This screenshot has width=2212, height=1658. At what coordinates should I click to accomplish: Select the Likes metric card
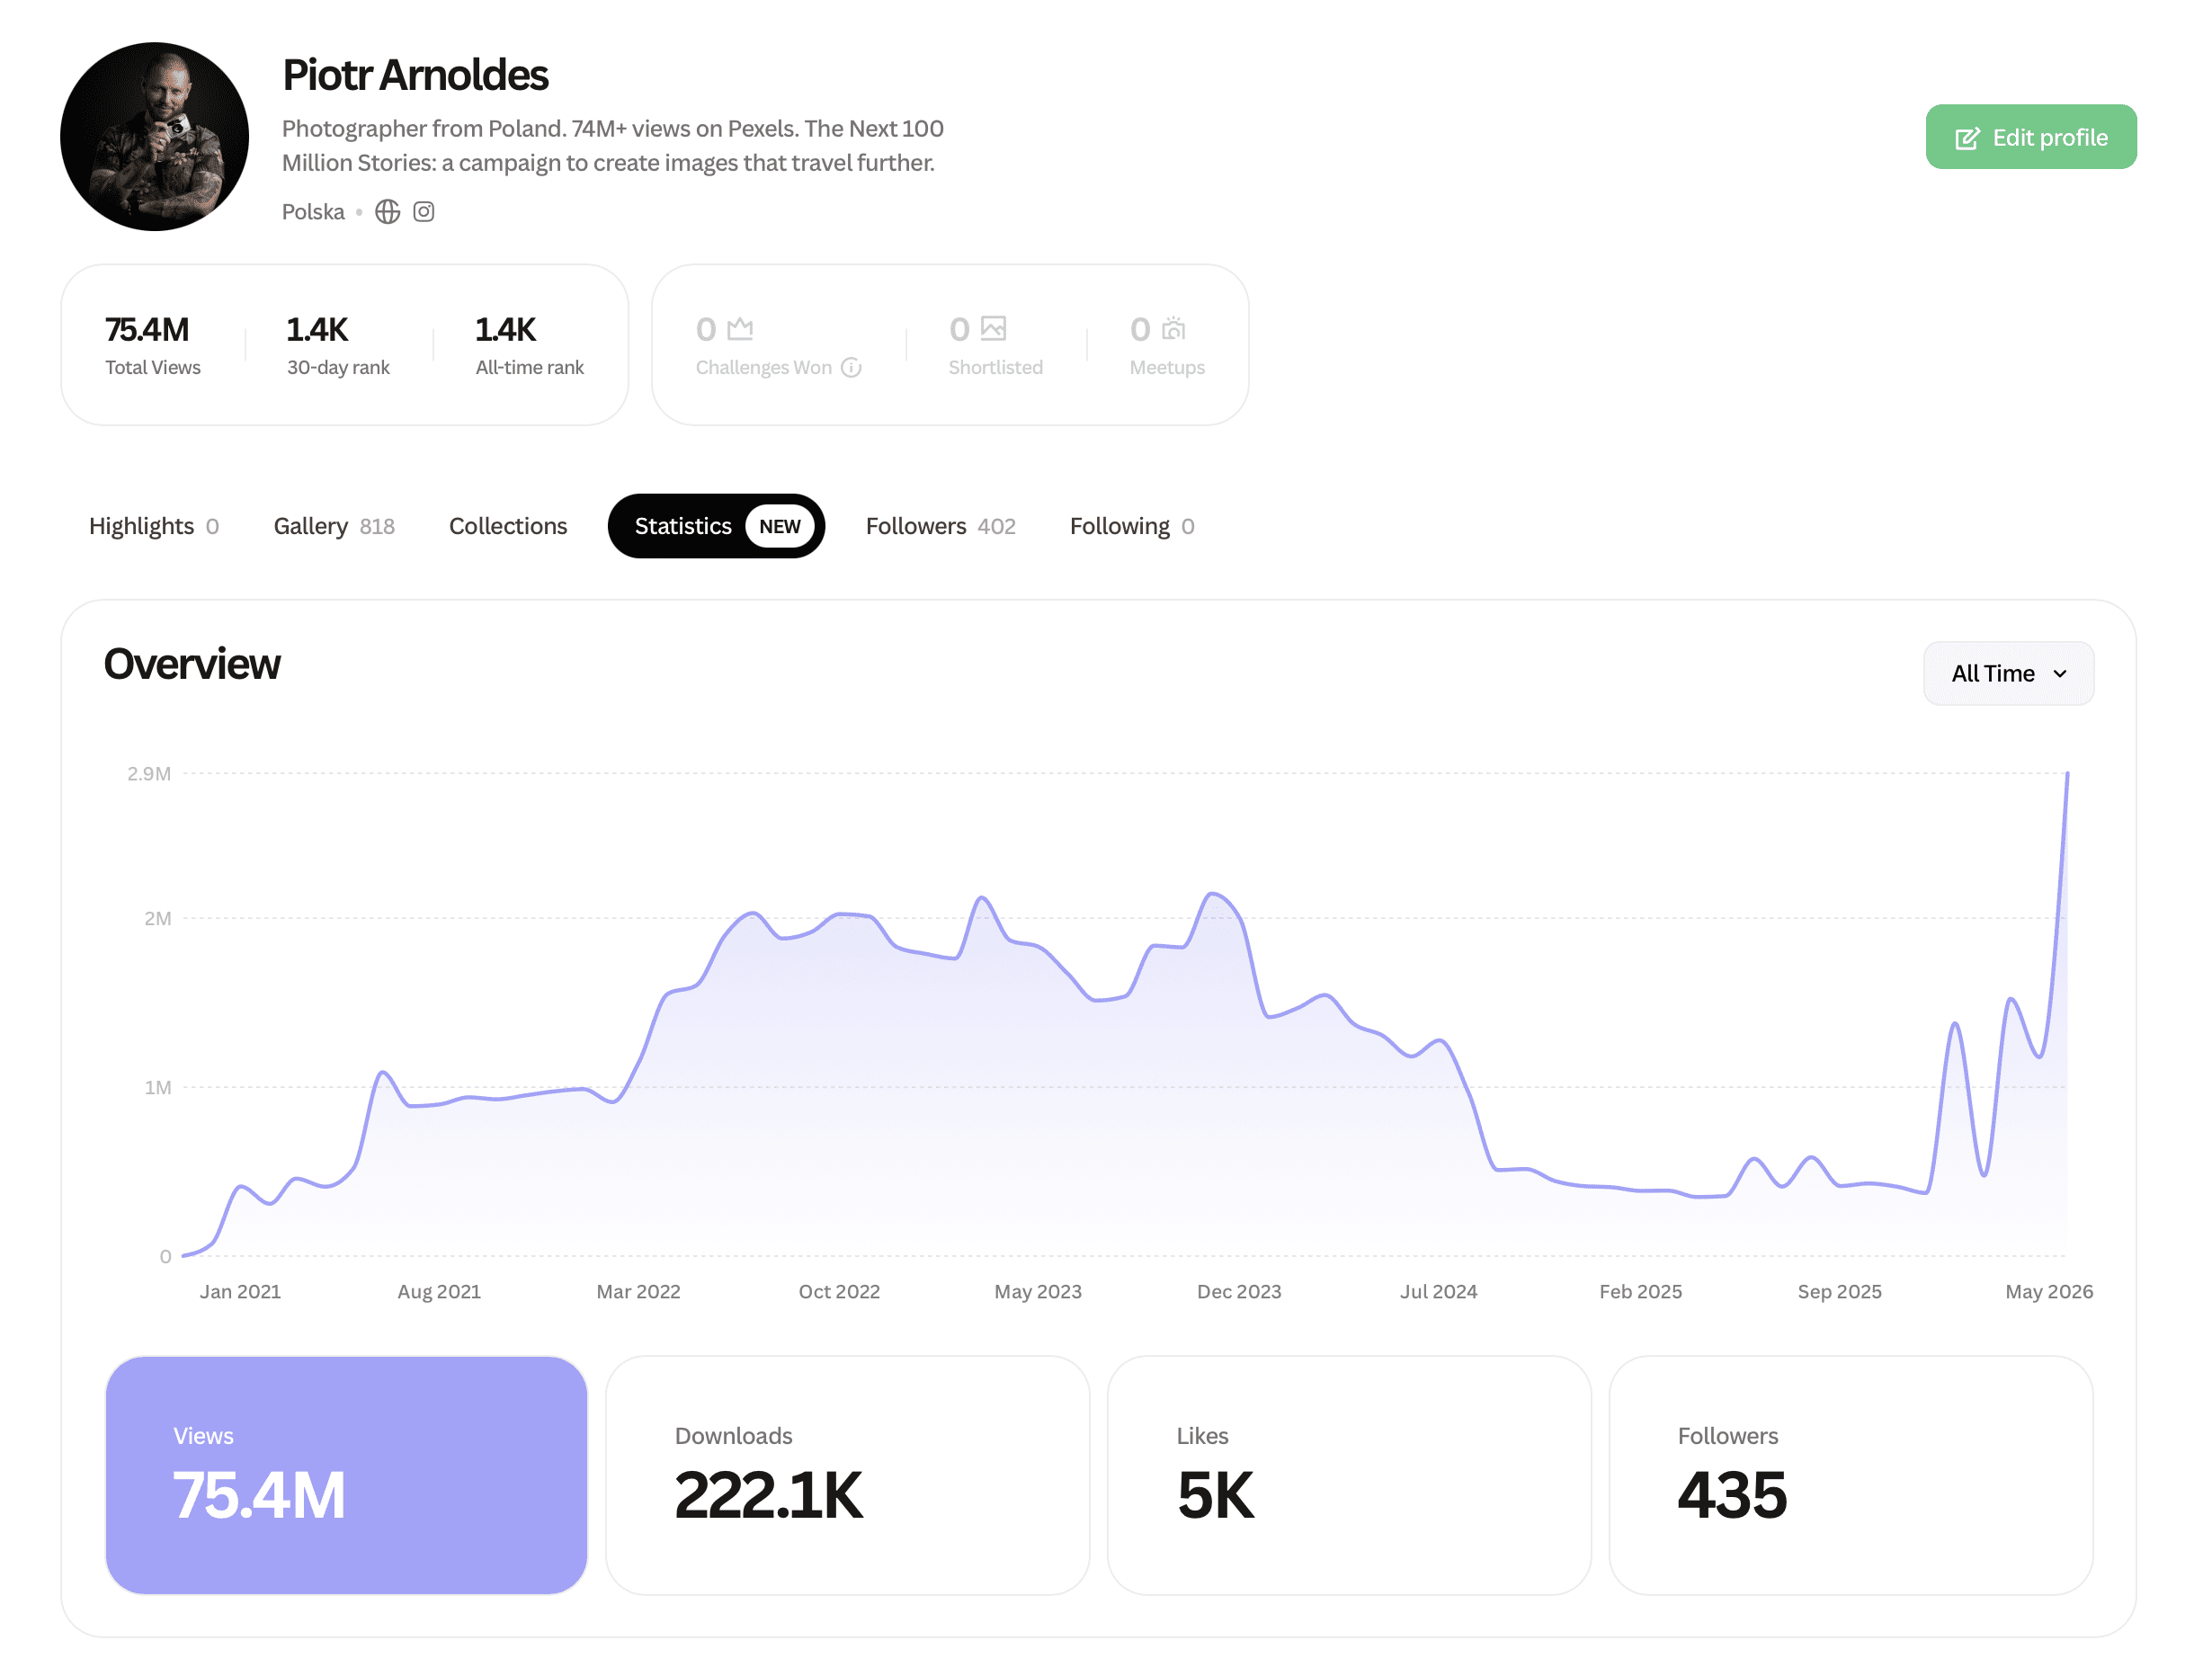pyautogui.click(x=1349, y=1475)
